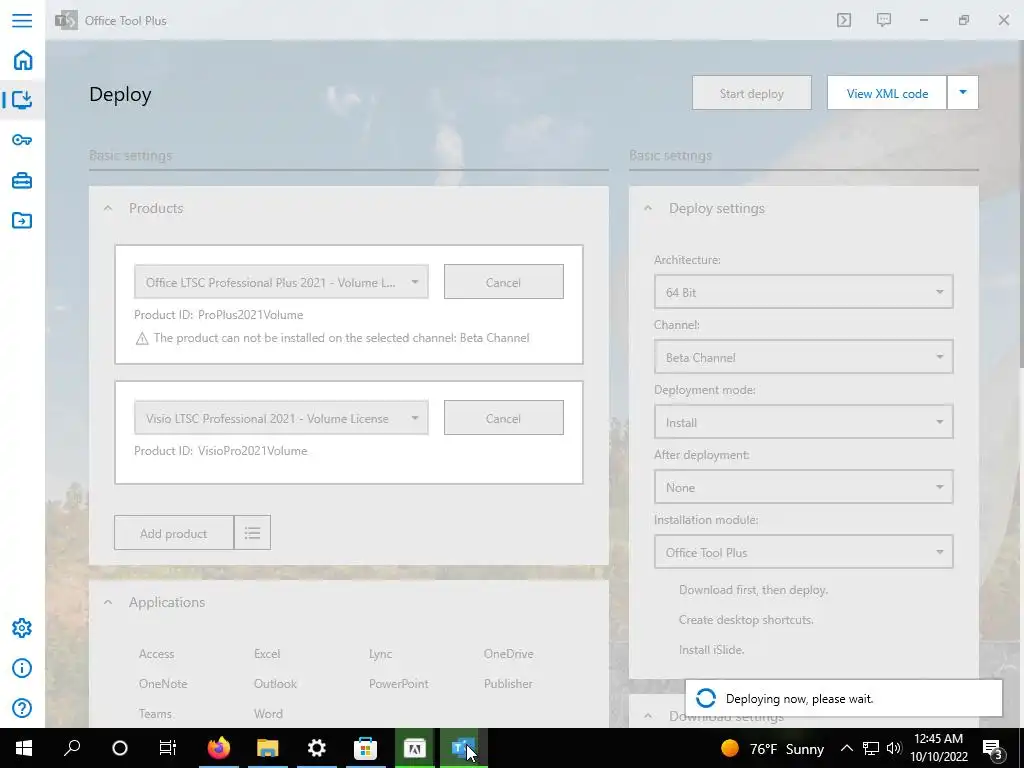Viewport: 1024px width, 768px height.
Task: Open the hamburger navigation menu
Action: (22, 20)
